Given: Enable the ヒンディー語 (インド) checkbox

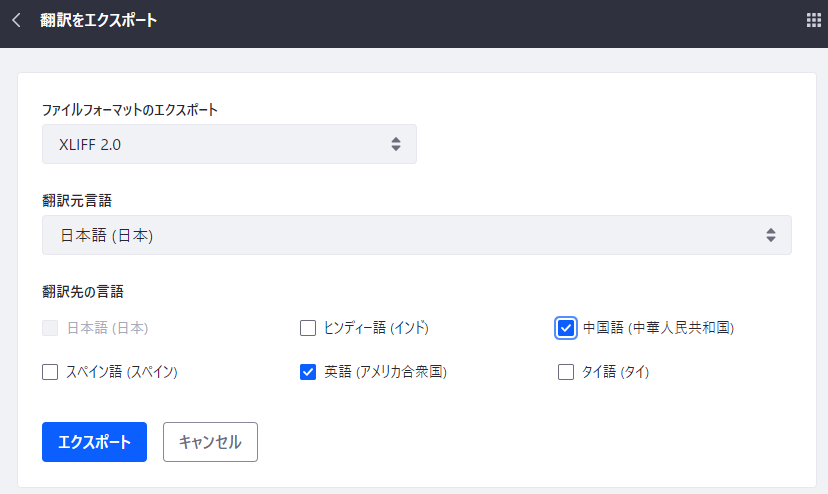Looking at the screenshot, I should (308, 327).
